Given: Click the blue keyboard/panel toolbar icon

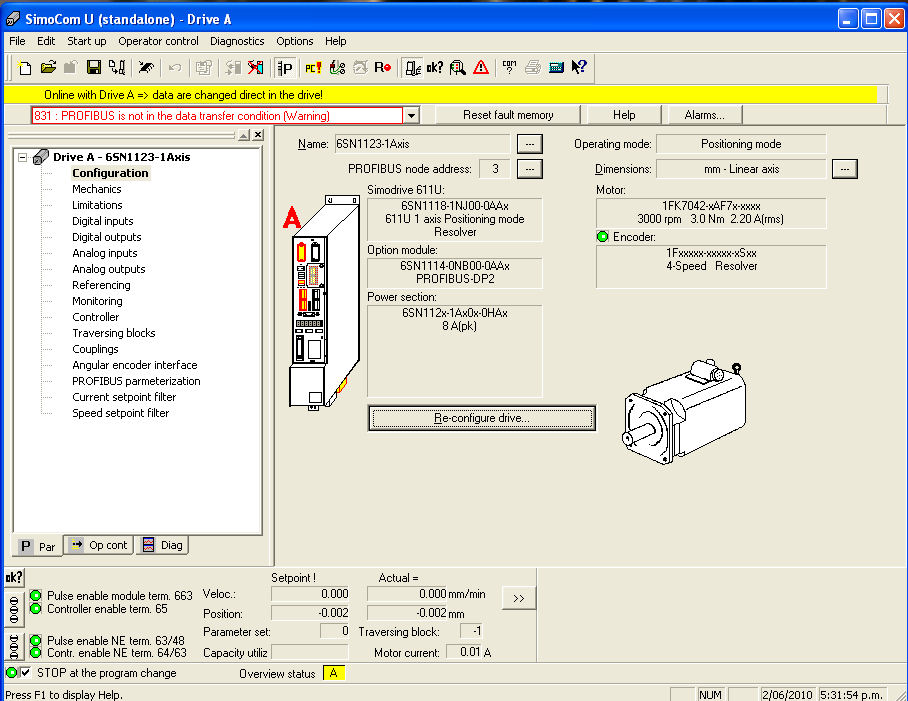Looking at the screenshot, I should click(556, 68).
